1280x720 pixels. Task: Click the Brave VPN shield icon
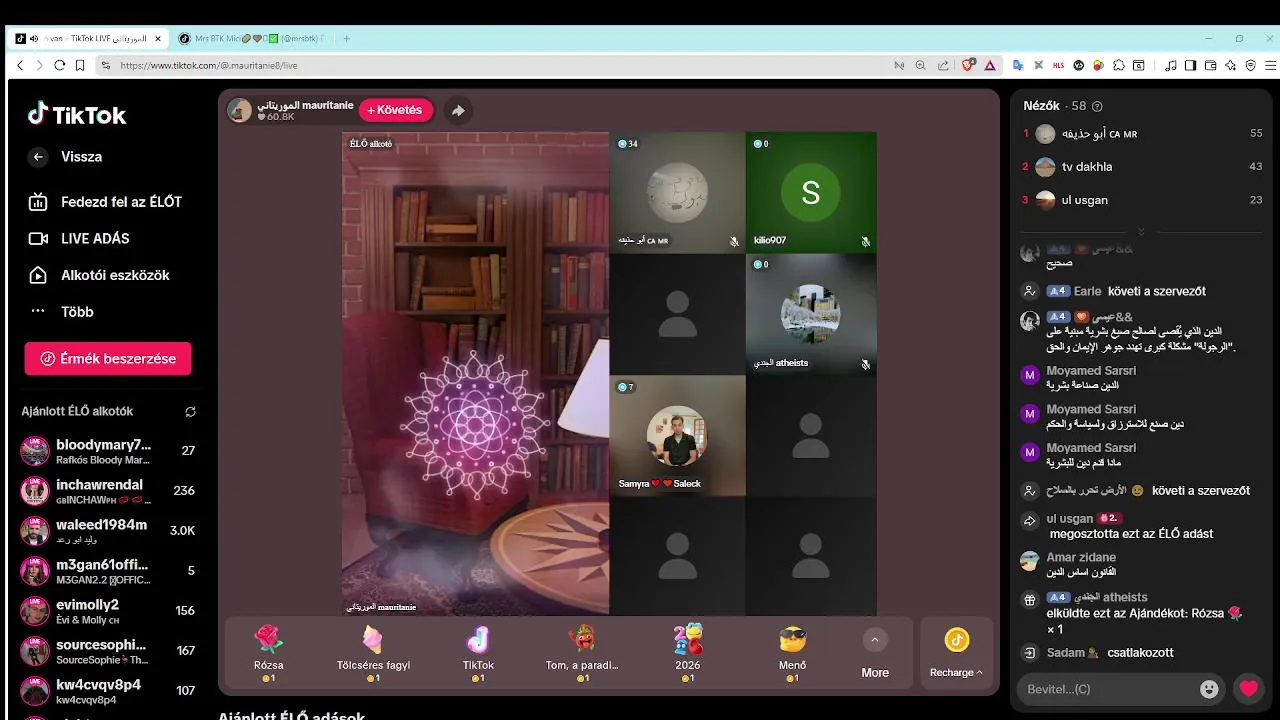[1250, 65]
